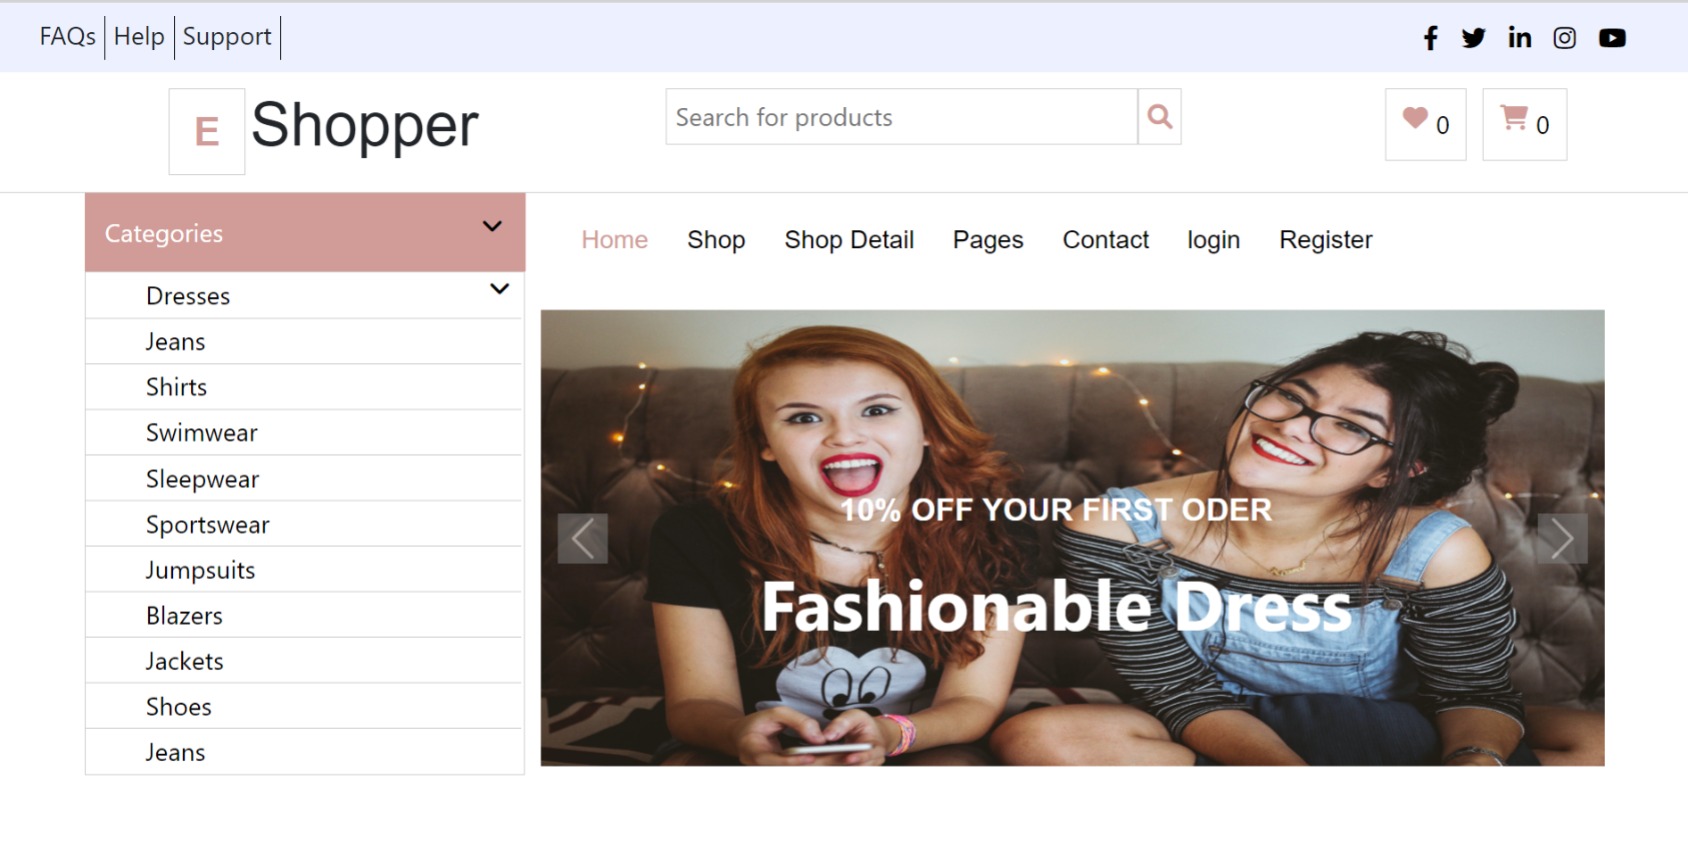Open the Twitter social icon

[x=1473, y=38]
